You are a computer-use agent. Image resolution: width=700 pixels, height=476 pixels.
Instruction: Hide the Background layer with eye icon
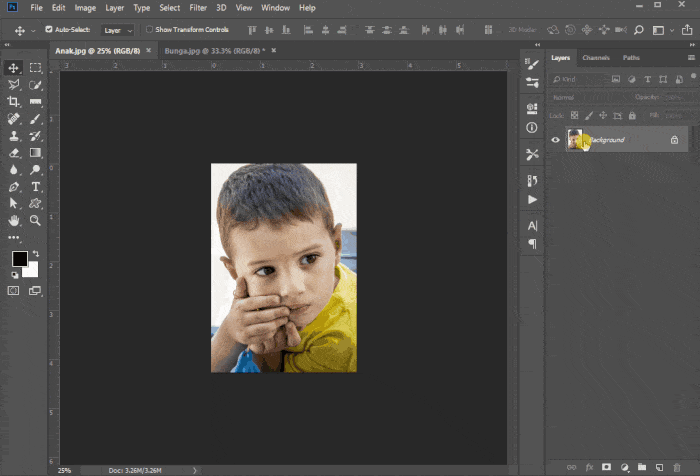[555, 140]
